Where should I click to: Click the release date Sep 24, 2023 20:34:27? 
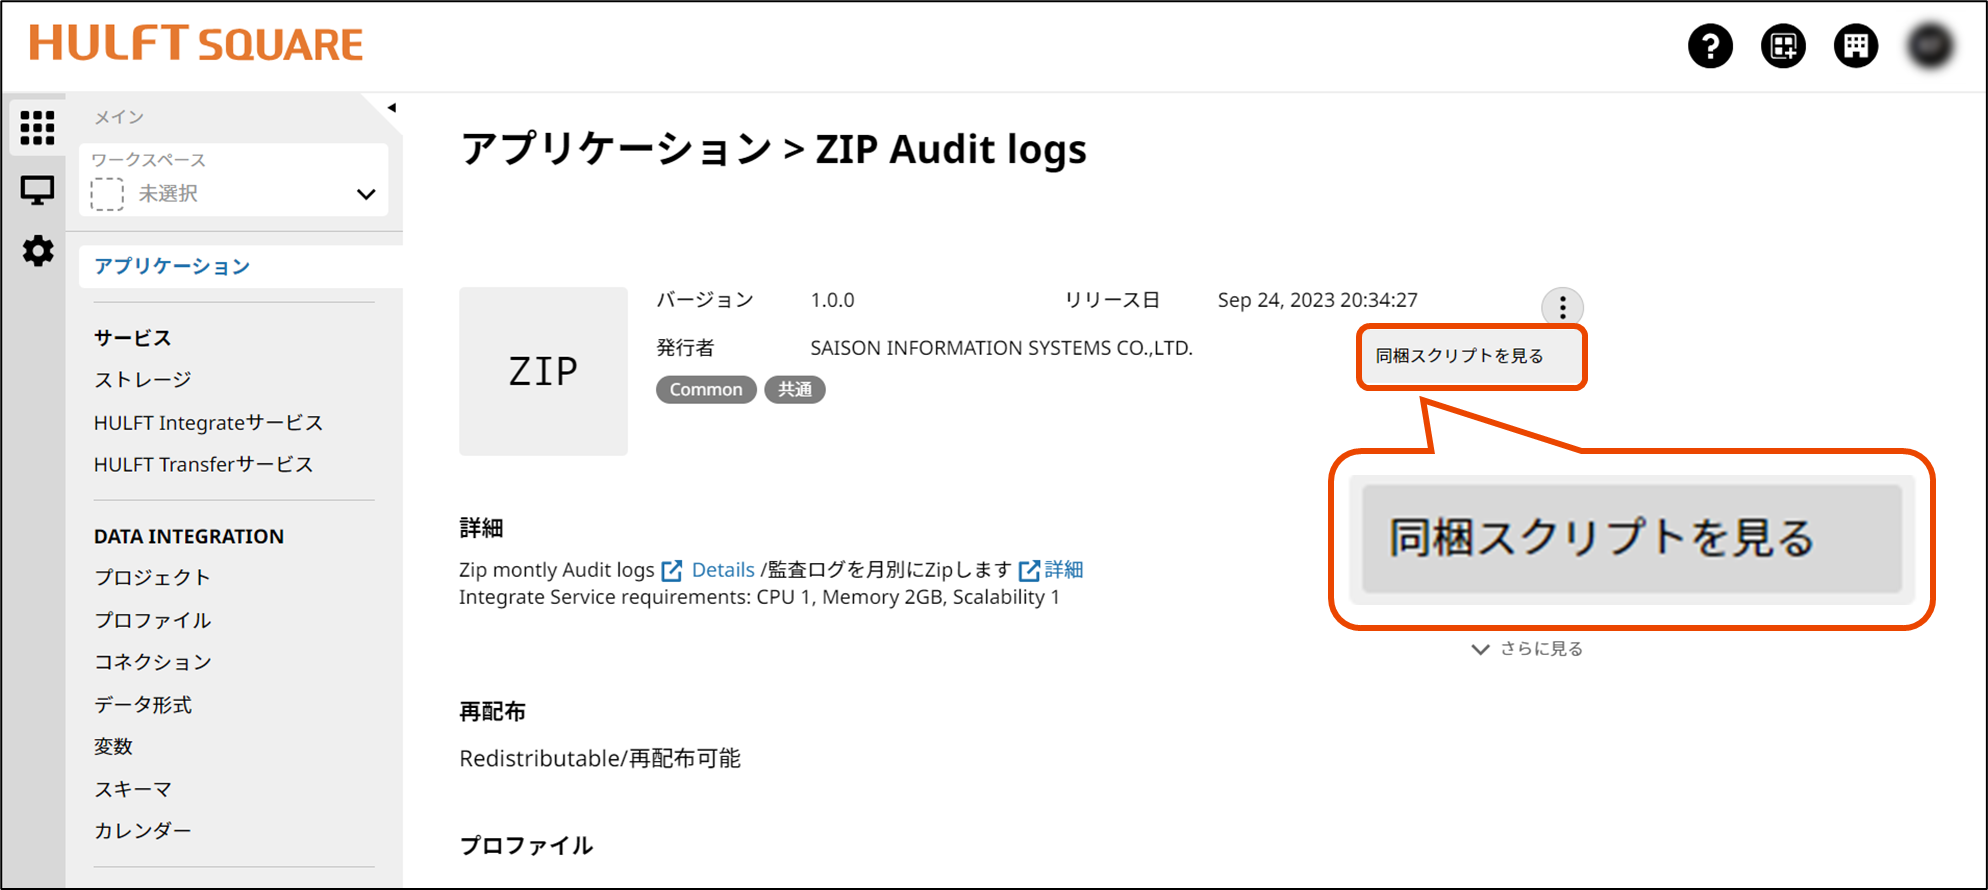1317,300
